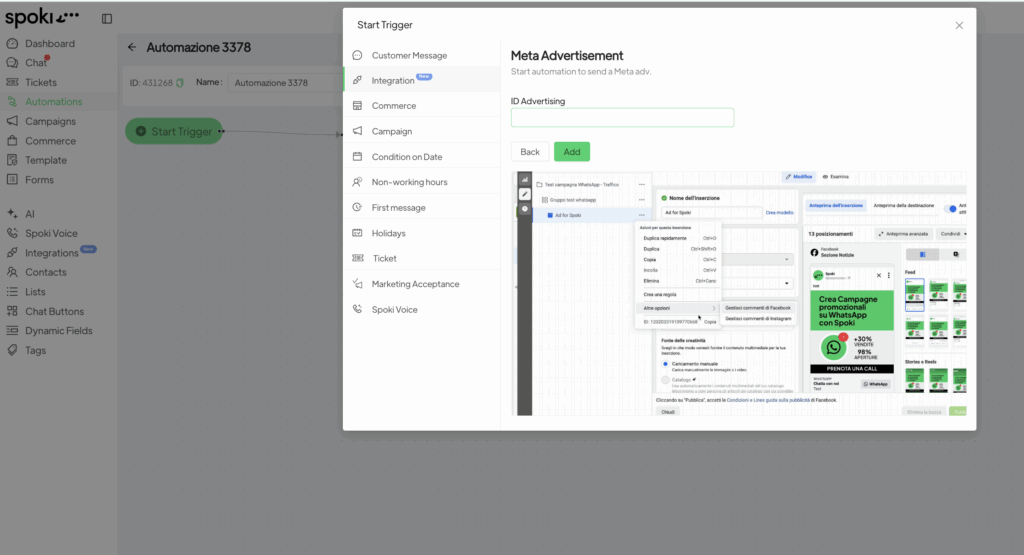The width and height of the screenshot is (1024, 555).
Task: Click the Non-working hours person icon
Action: 358,182
